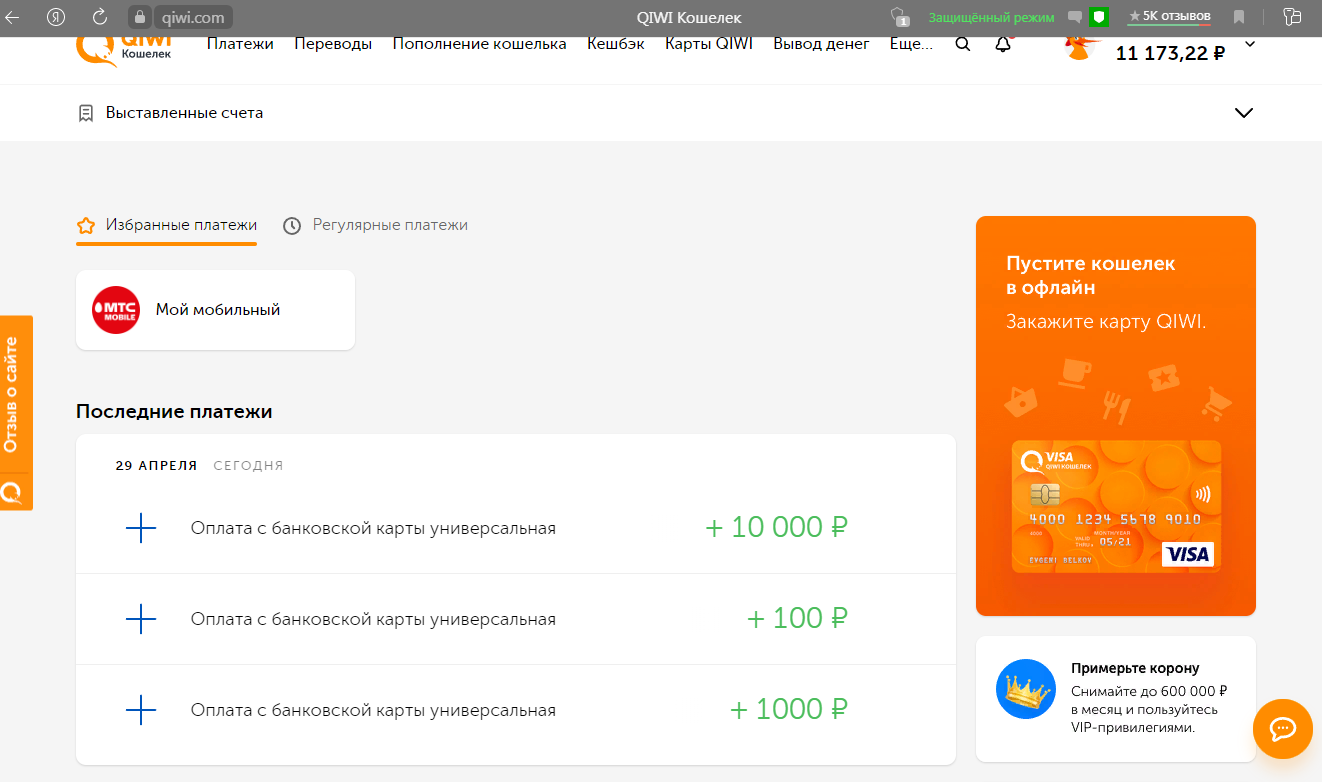Click the search magnifier icon

click(963, 44)
